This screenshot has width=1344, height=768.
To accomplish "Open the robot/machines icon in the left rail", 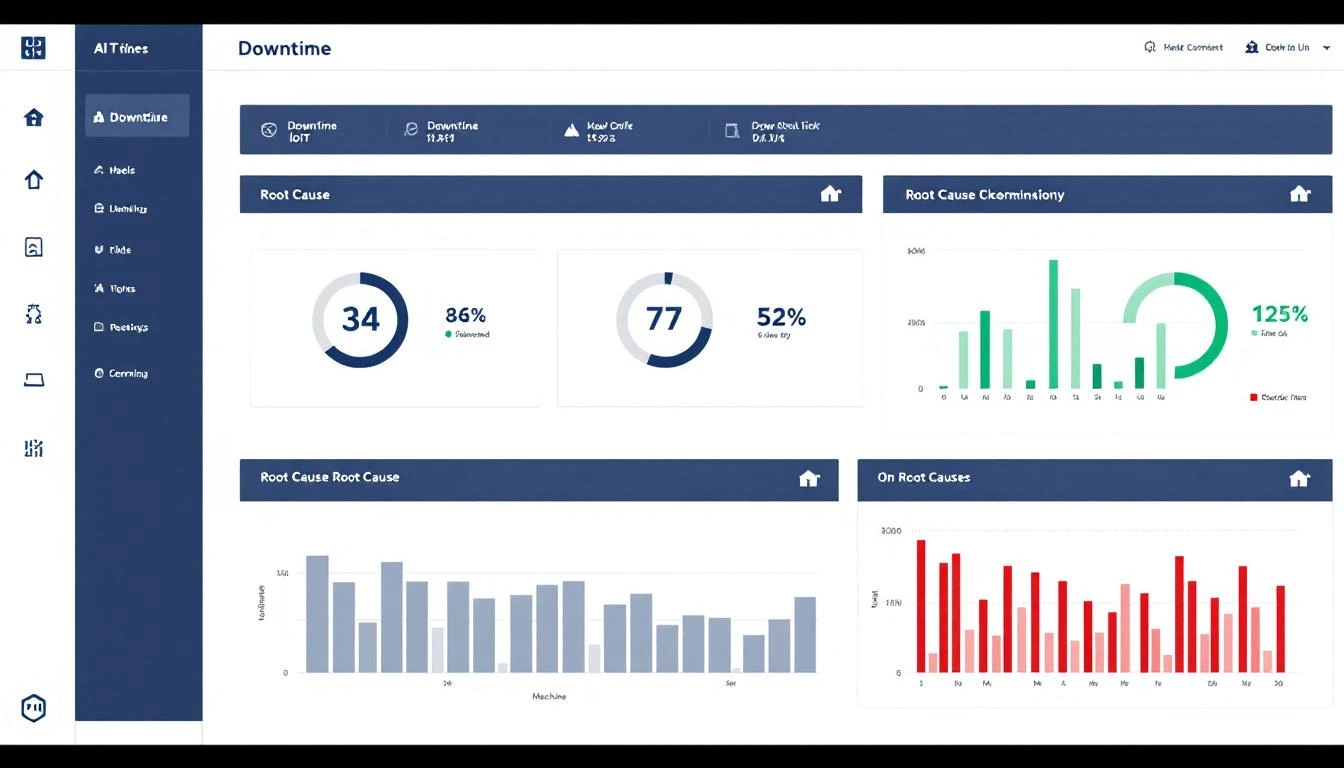I will click(34, 314).
